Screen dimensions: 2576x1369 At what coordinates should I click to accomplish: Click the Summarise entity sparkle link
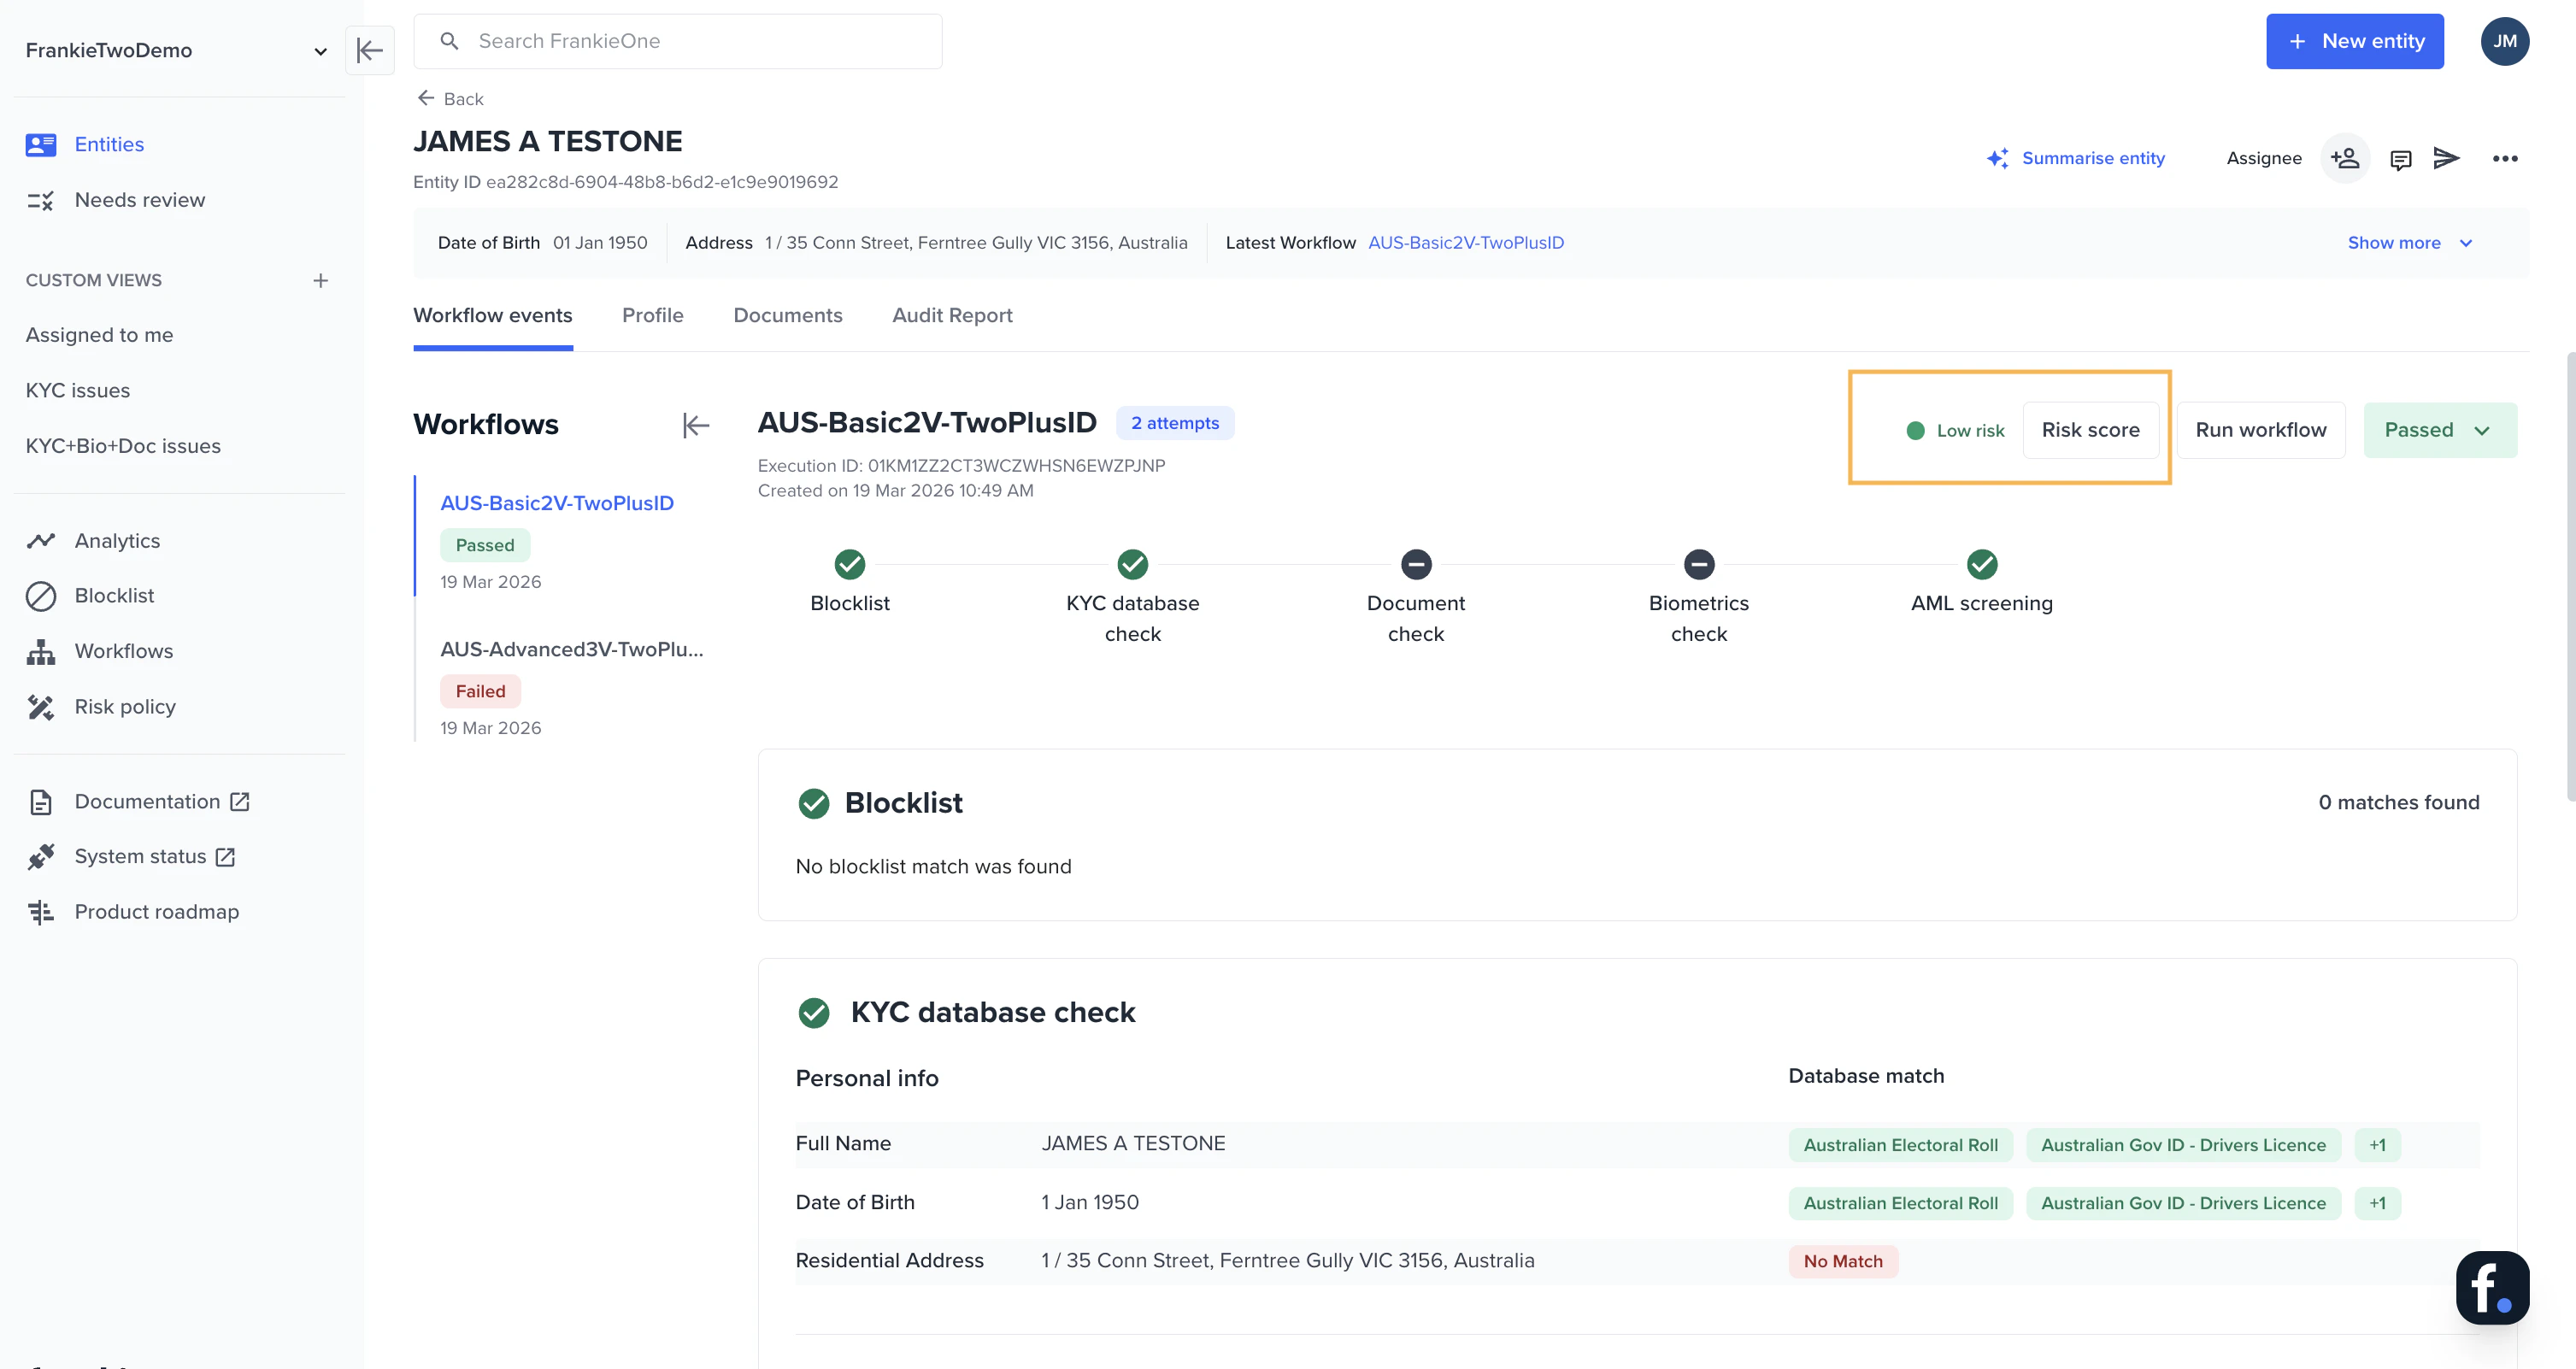coord(2076,158)
